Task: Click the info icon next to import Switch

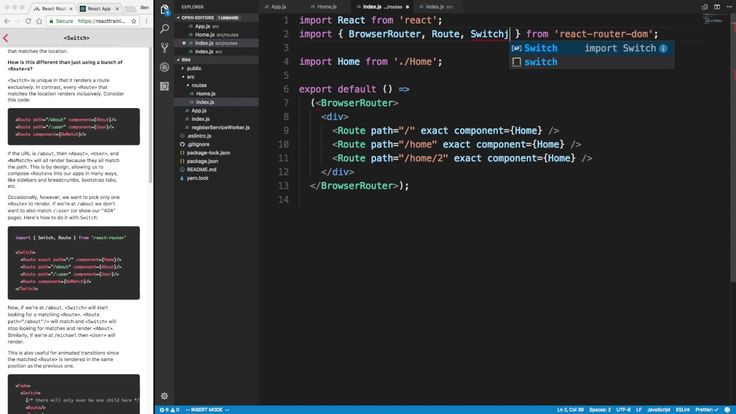Action: click(x=663, y=48)
